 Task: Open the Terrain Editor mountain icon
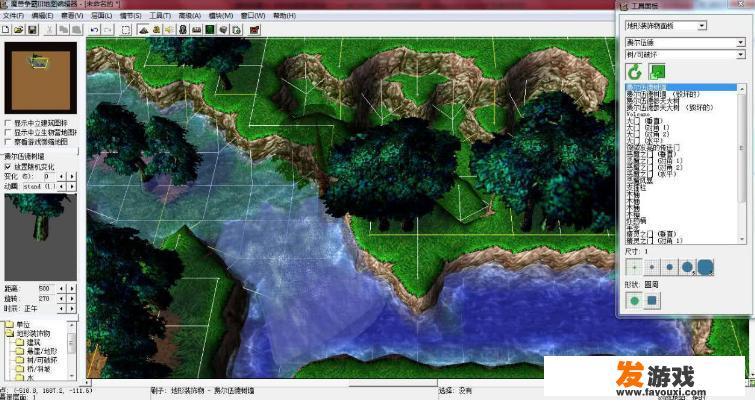click(x=143, y=30)
